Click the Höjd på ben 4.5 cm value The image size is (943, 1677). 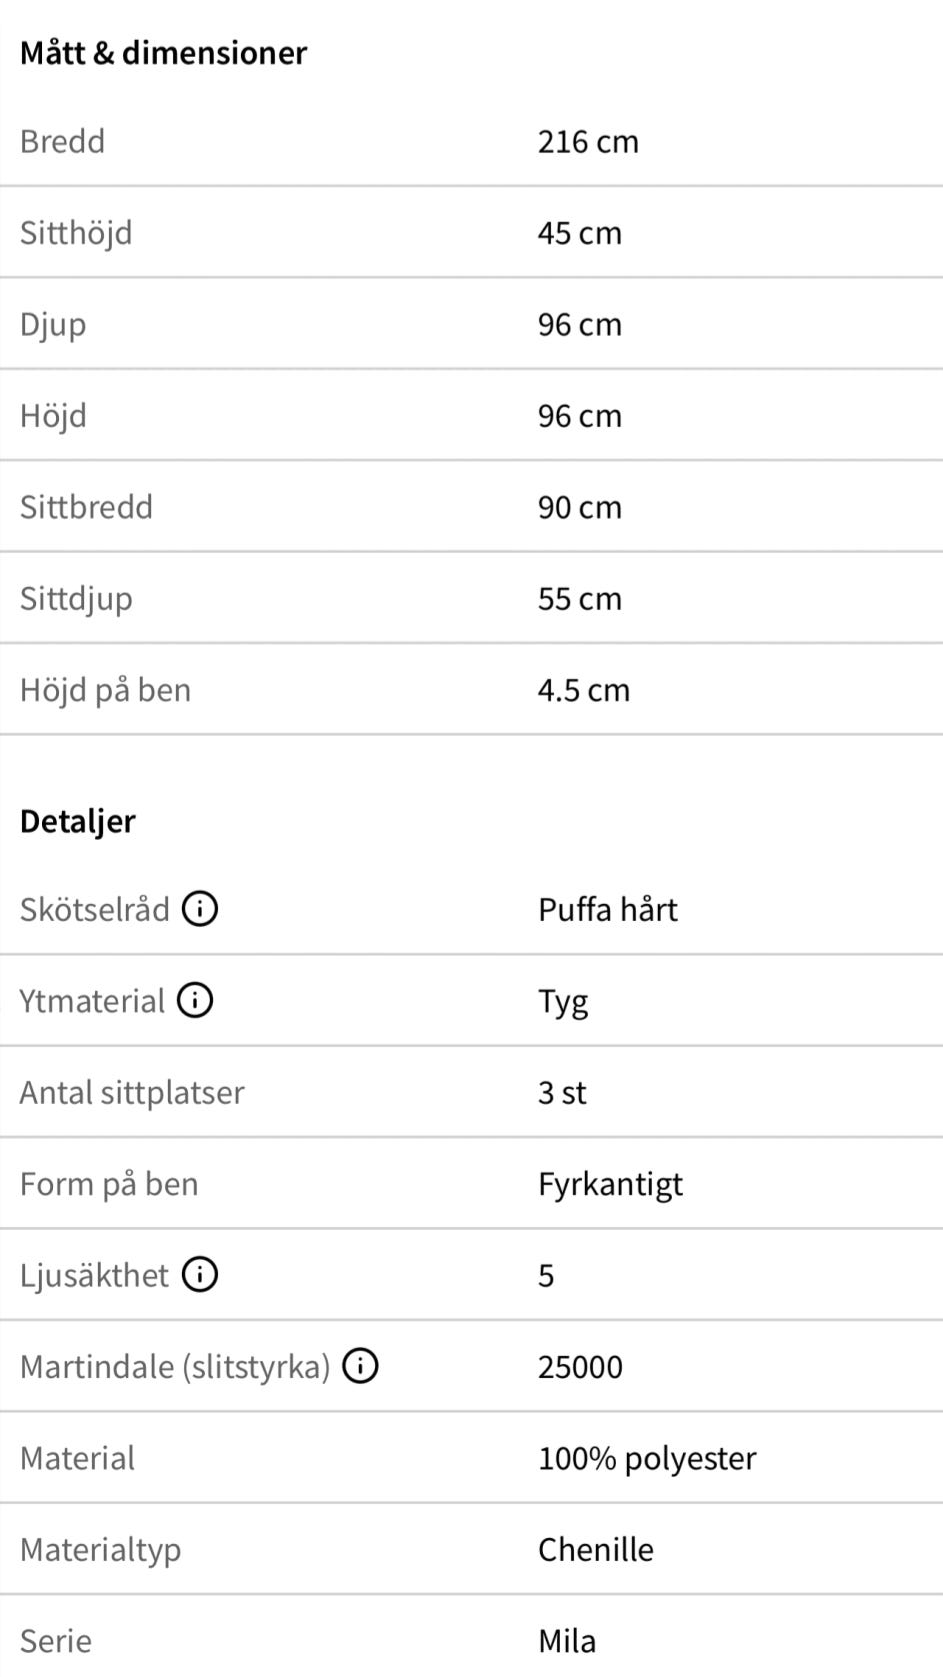coord(584,690)
